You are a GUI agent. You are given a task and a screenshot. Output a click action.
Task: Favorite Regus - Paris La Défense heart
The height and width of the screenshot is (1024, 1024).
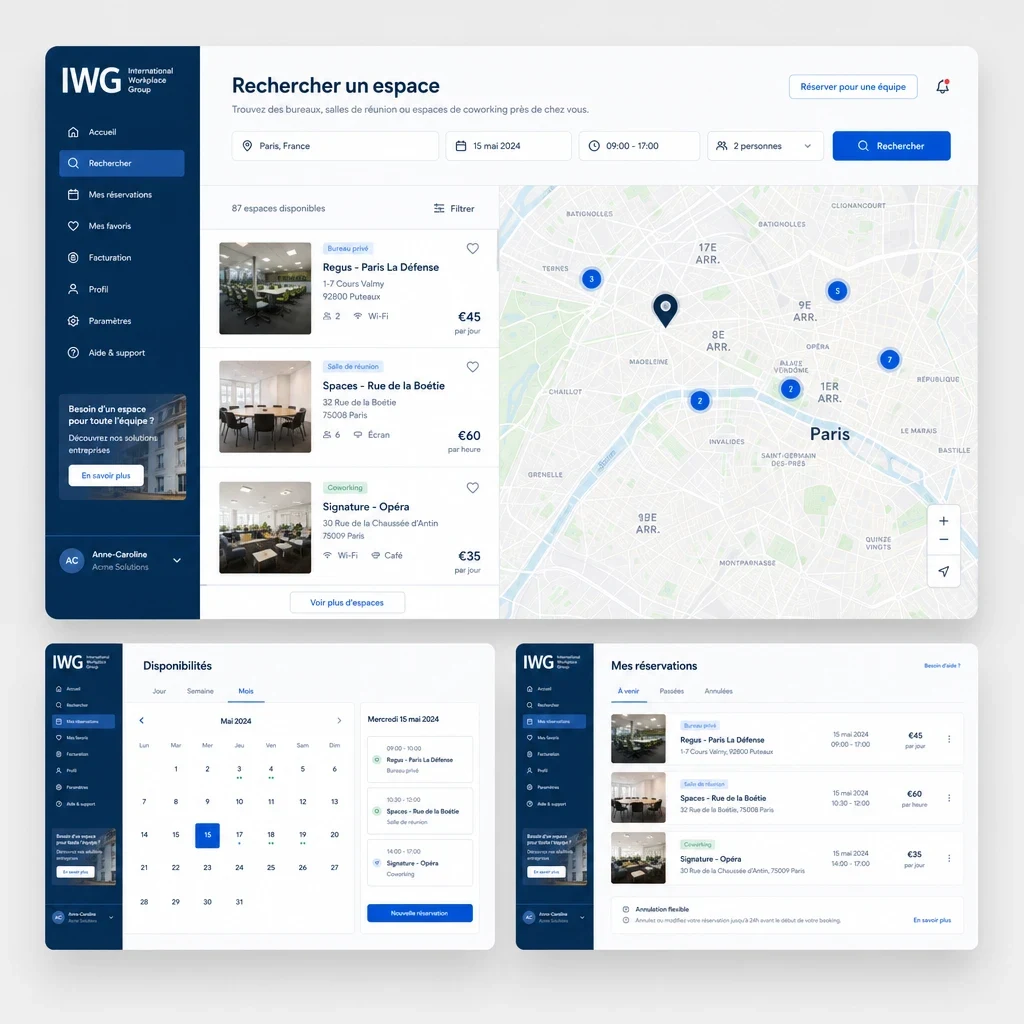[x=473, y=248]
